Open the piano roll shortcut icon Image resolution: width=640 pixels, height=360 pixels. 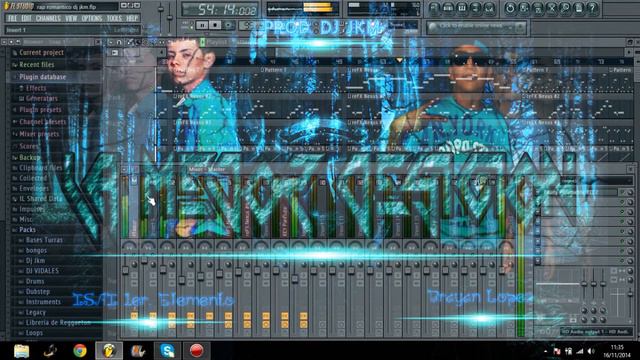click(x=462, y=8)
